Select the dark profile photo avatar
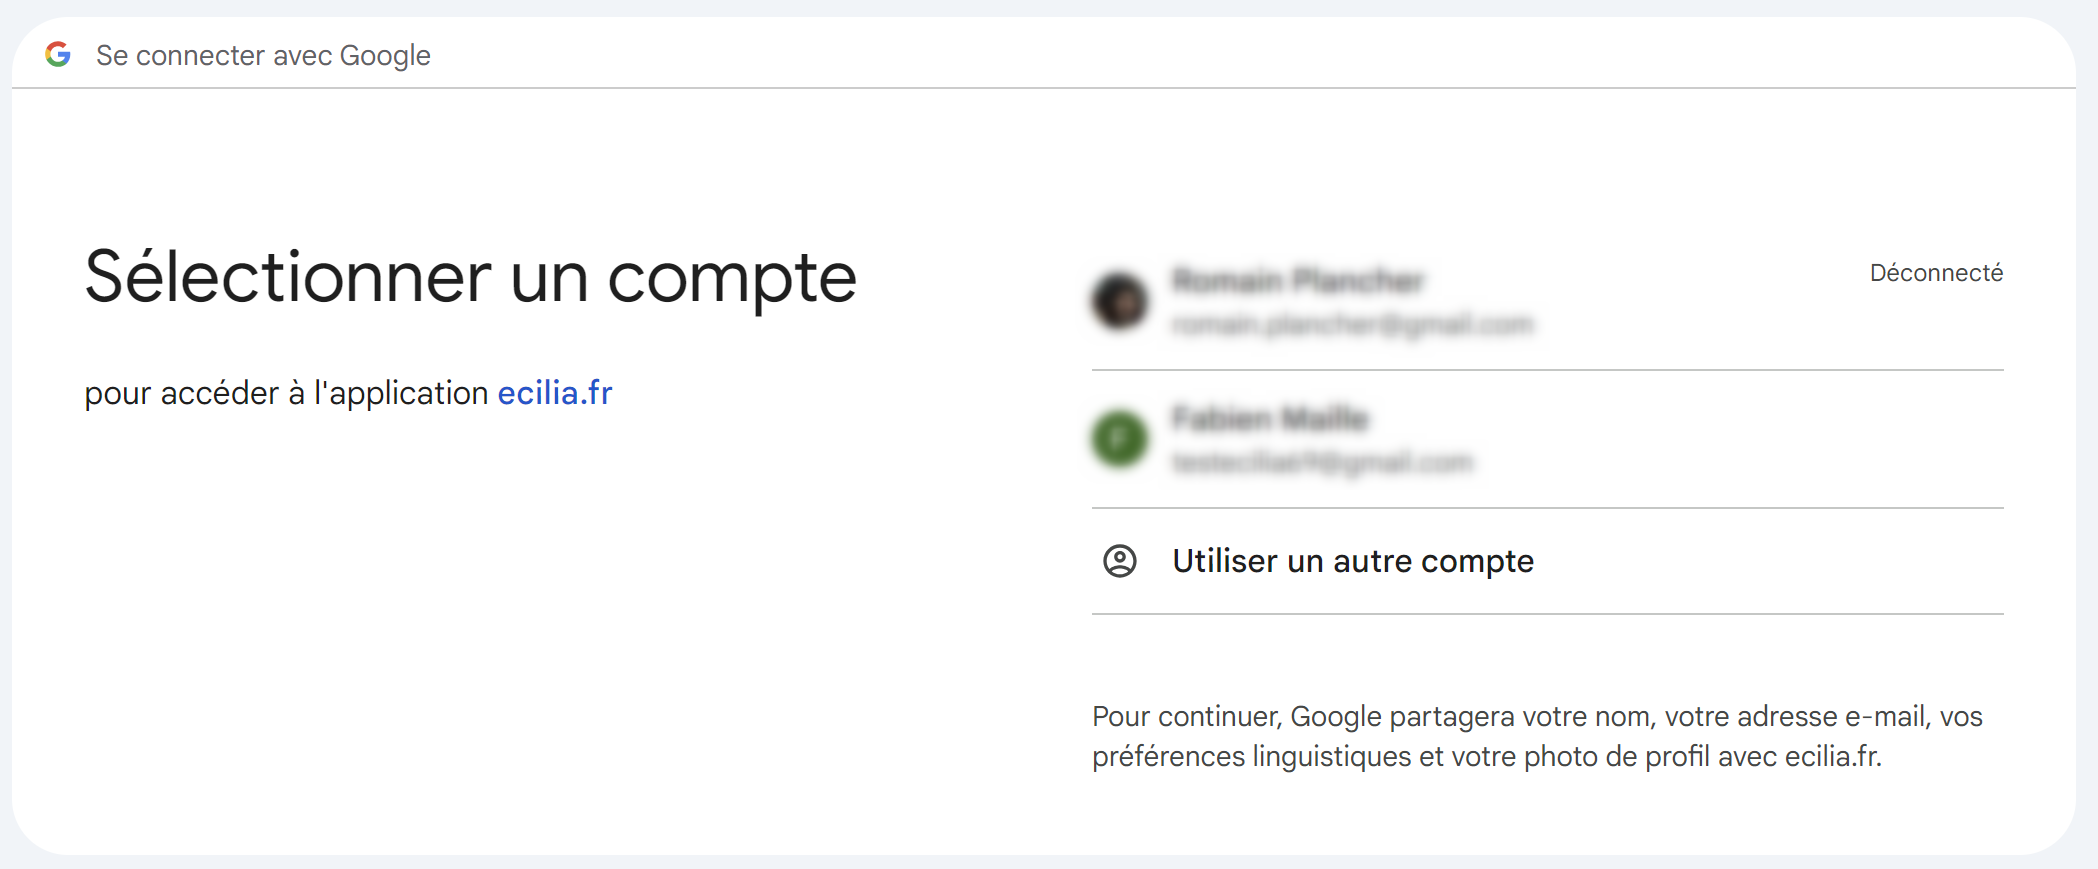The width and height of the screenshot is (2098, 869). (x=1120, y=300)
